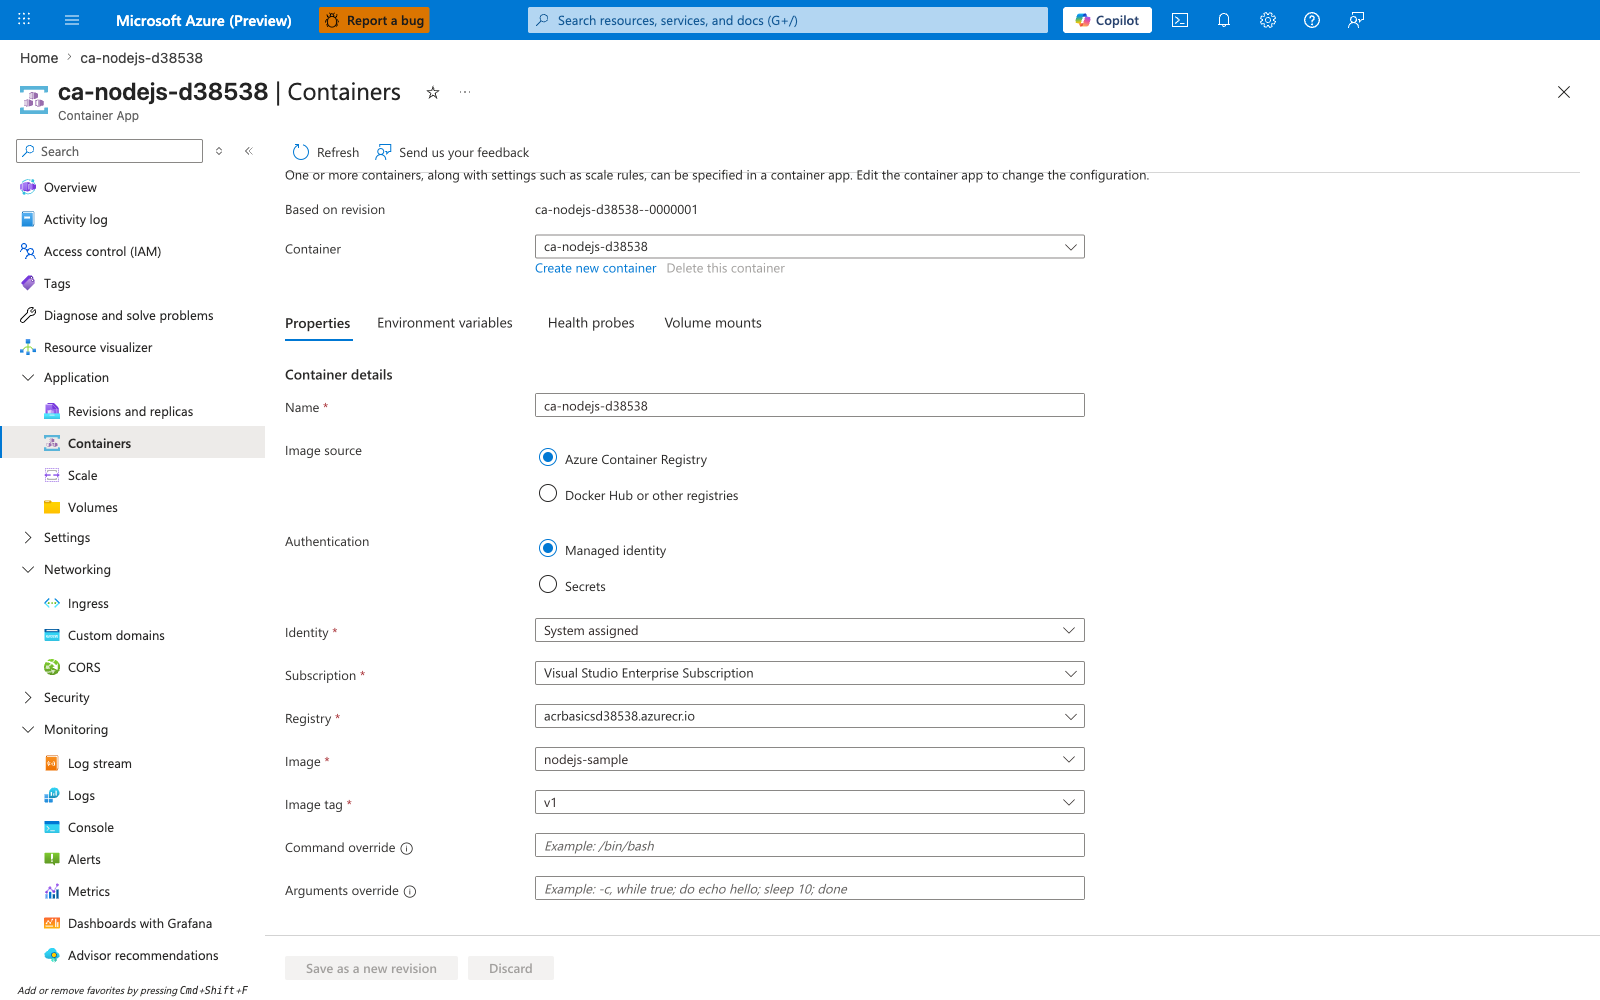This screenshot has height=1000, width=1600.
Task: Open the Image tag dropdown
Action: click(x=810, y=803)
